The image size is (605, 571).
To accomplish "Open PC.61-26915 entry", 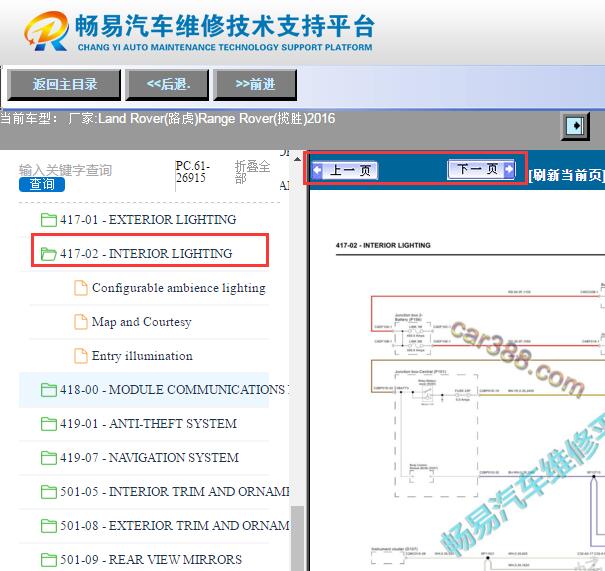I will (x=193, y=172).
